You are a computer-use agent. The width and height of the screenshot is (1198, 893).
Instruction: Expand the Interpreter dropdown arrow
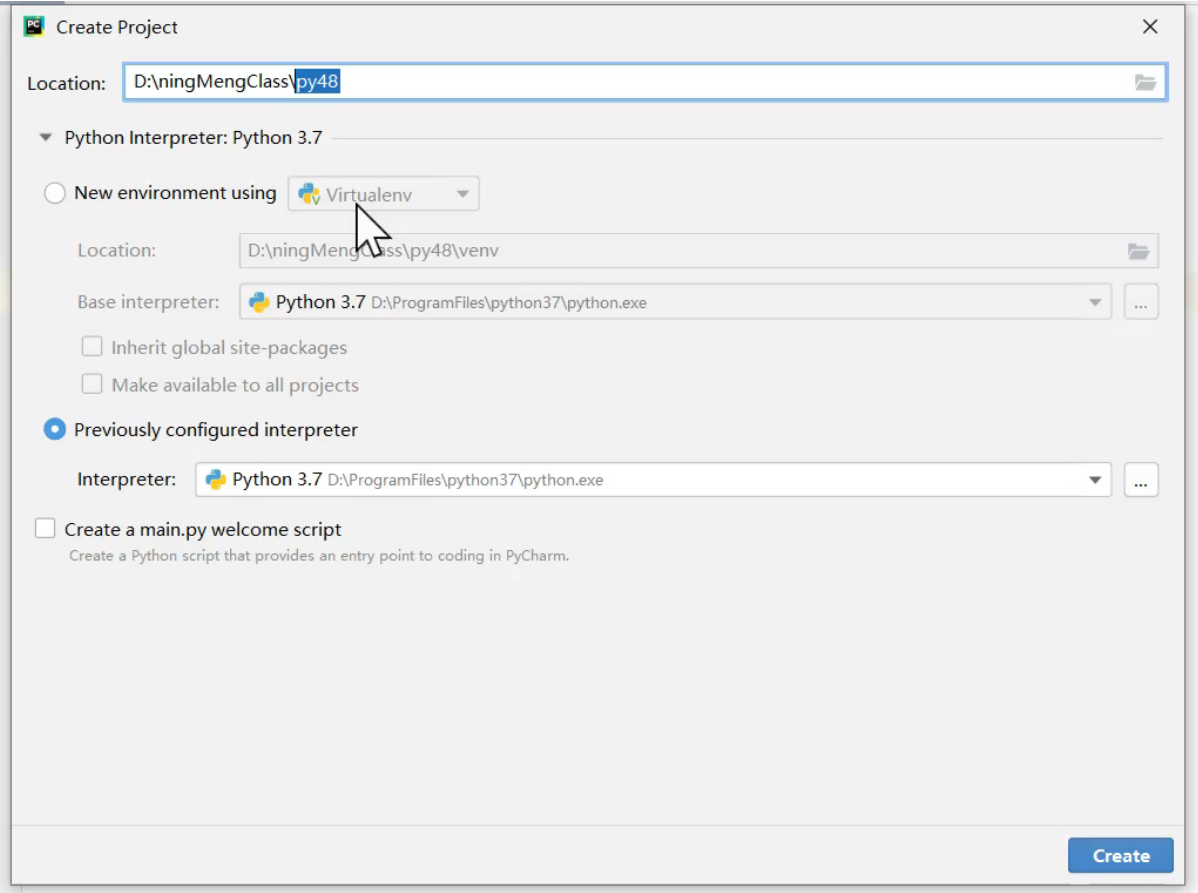[1094, 480]
